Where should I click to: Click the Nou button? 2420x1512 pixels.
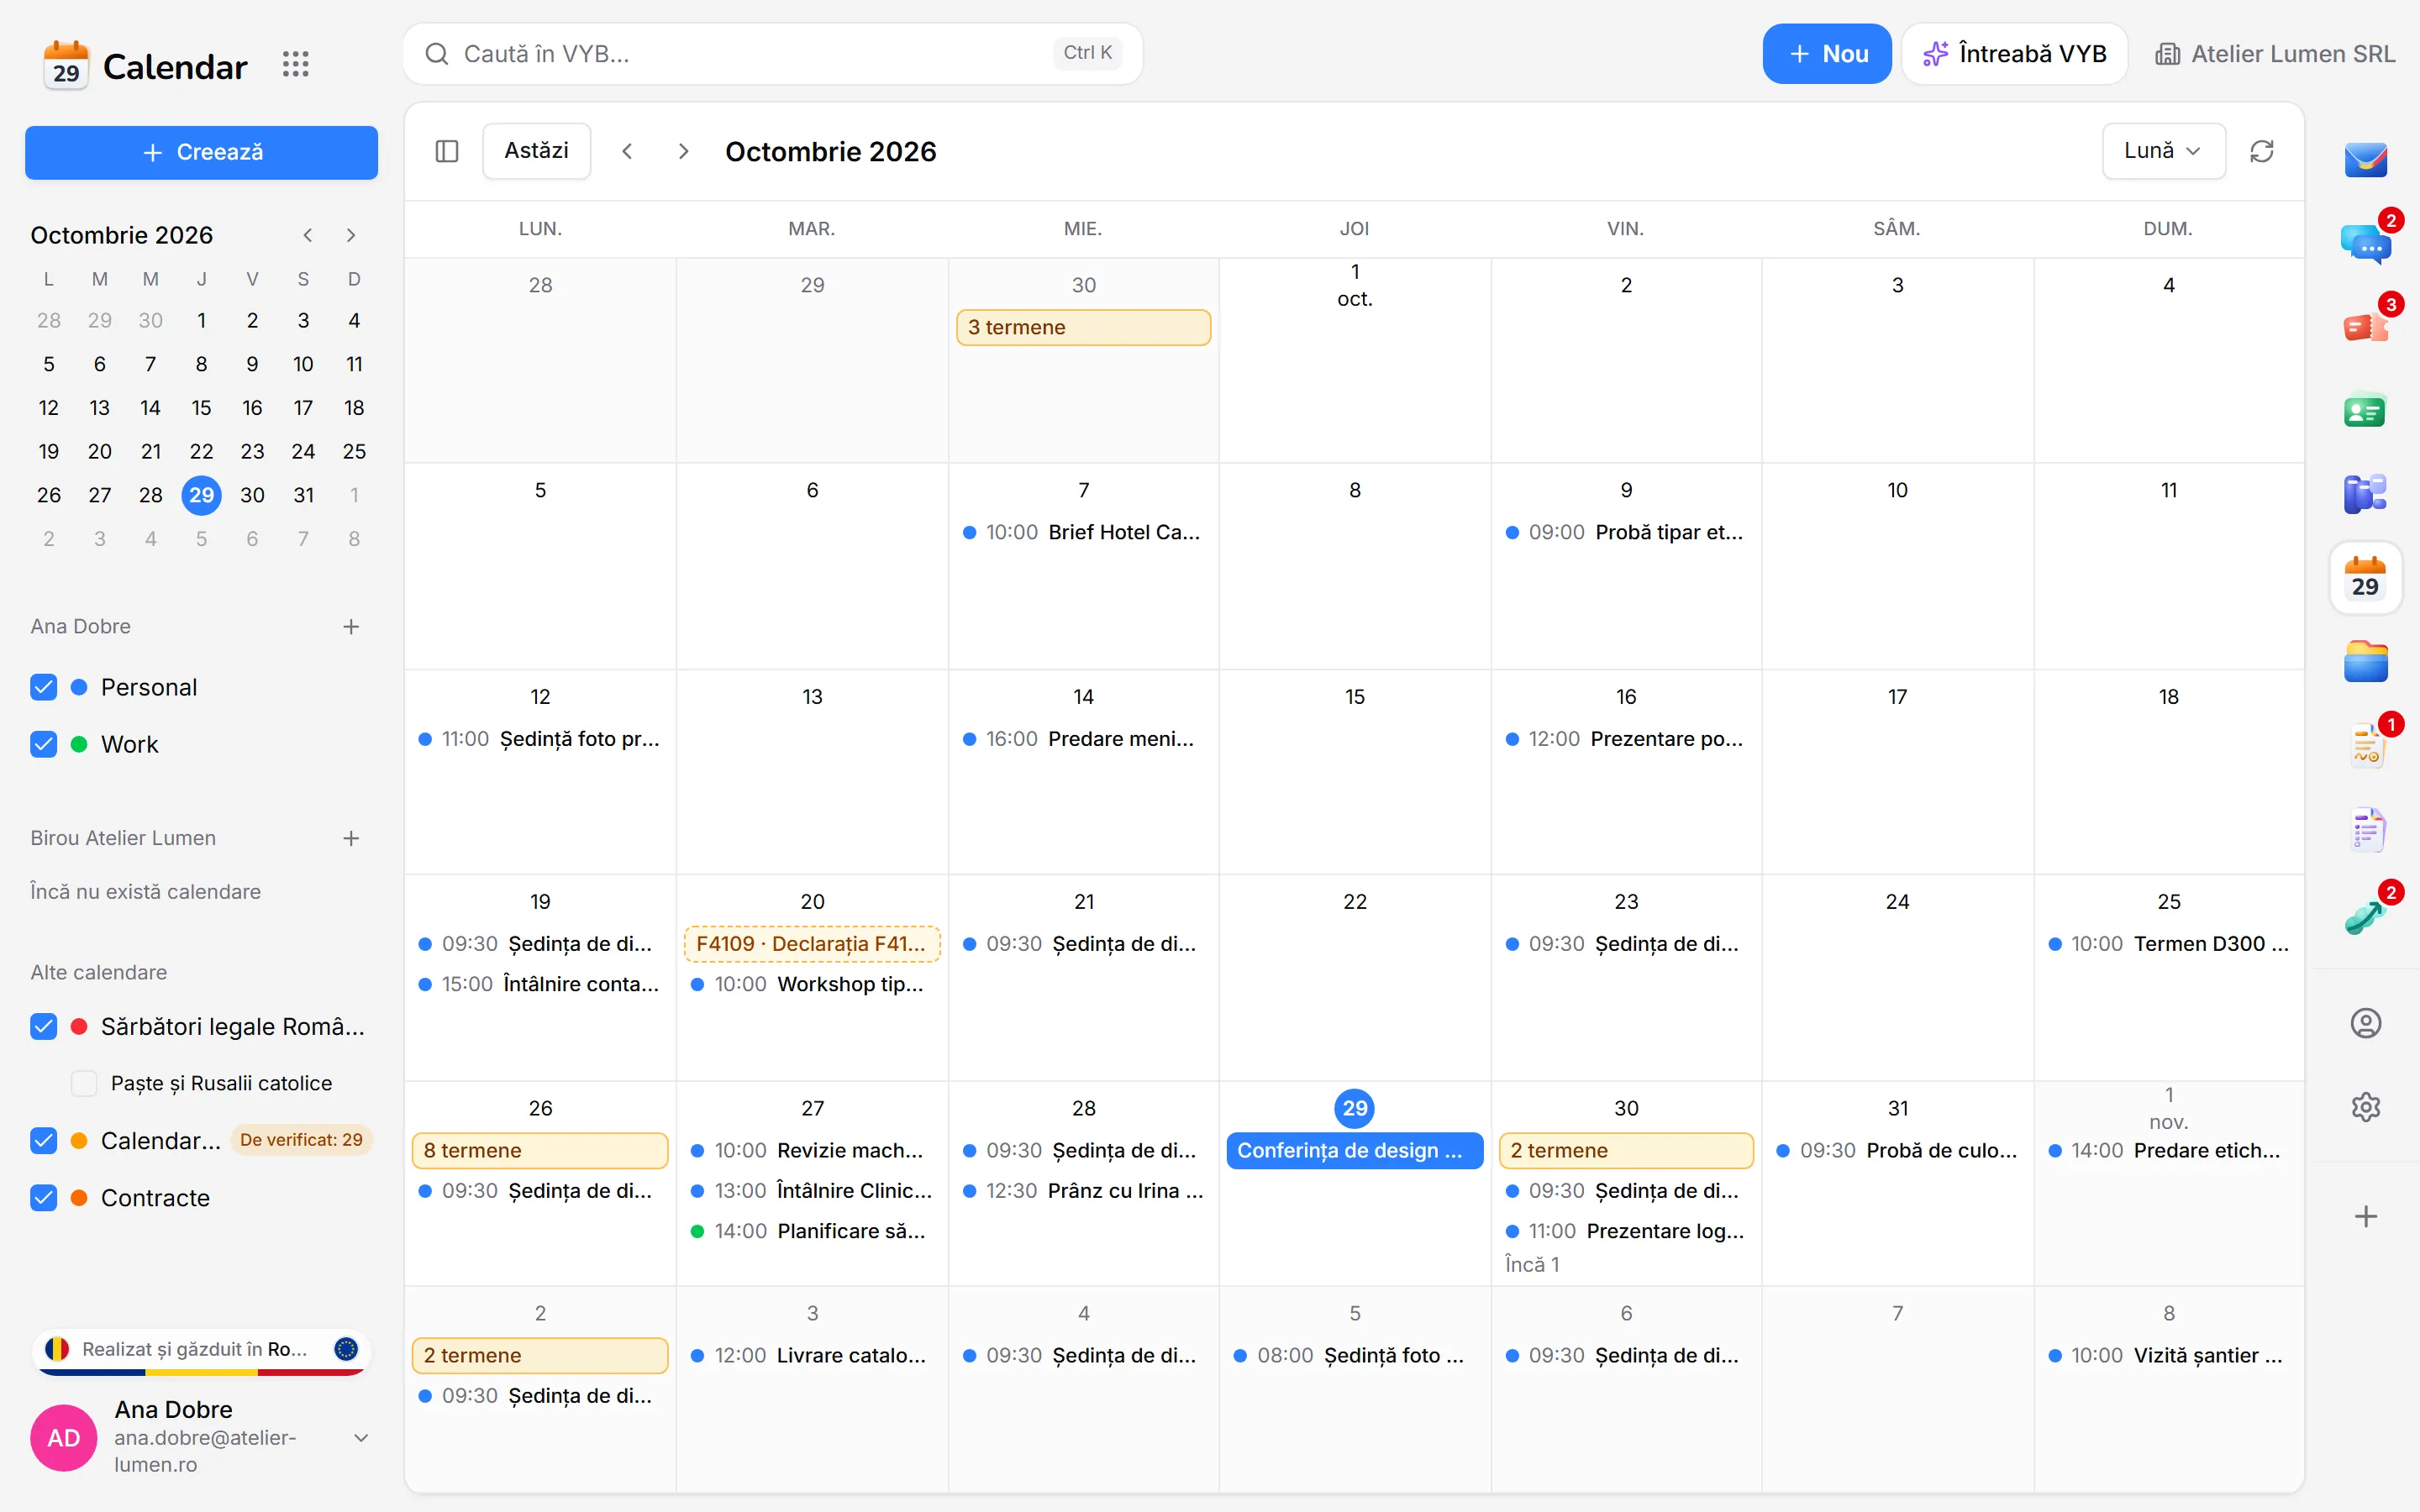pyautogui.click(x=1827, y=54)
